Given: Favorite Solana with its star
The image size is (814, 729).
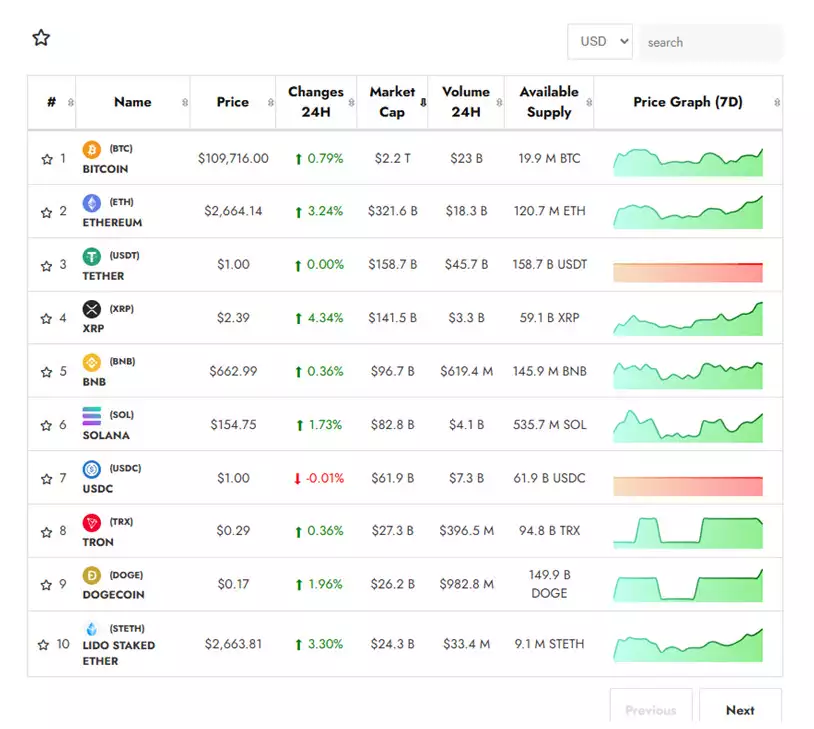Looking at the screenshot, I should [47, 425].
